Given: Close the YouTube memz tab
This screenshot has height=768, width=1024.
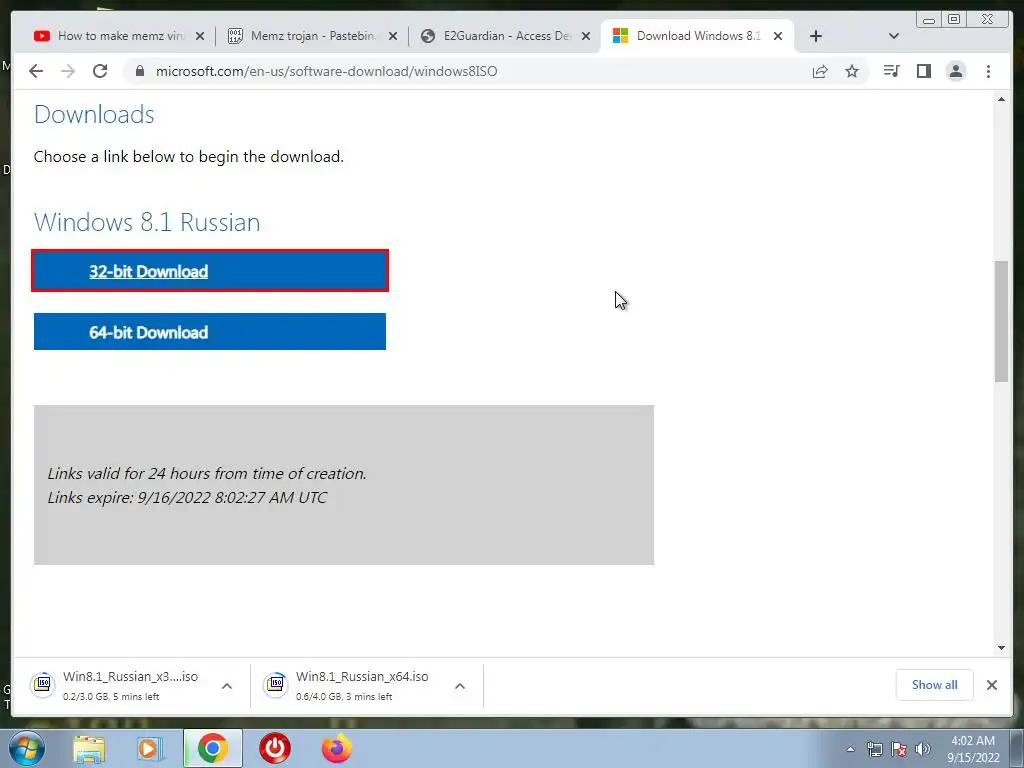Looking at the screenshot, I should pyautogui.click(x=200, y=36).
